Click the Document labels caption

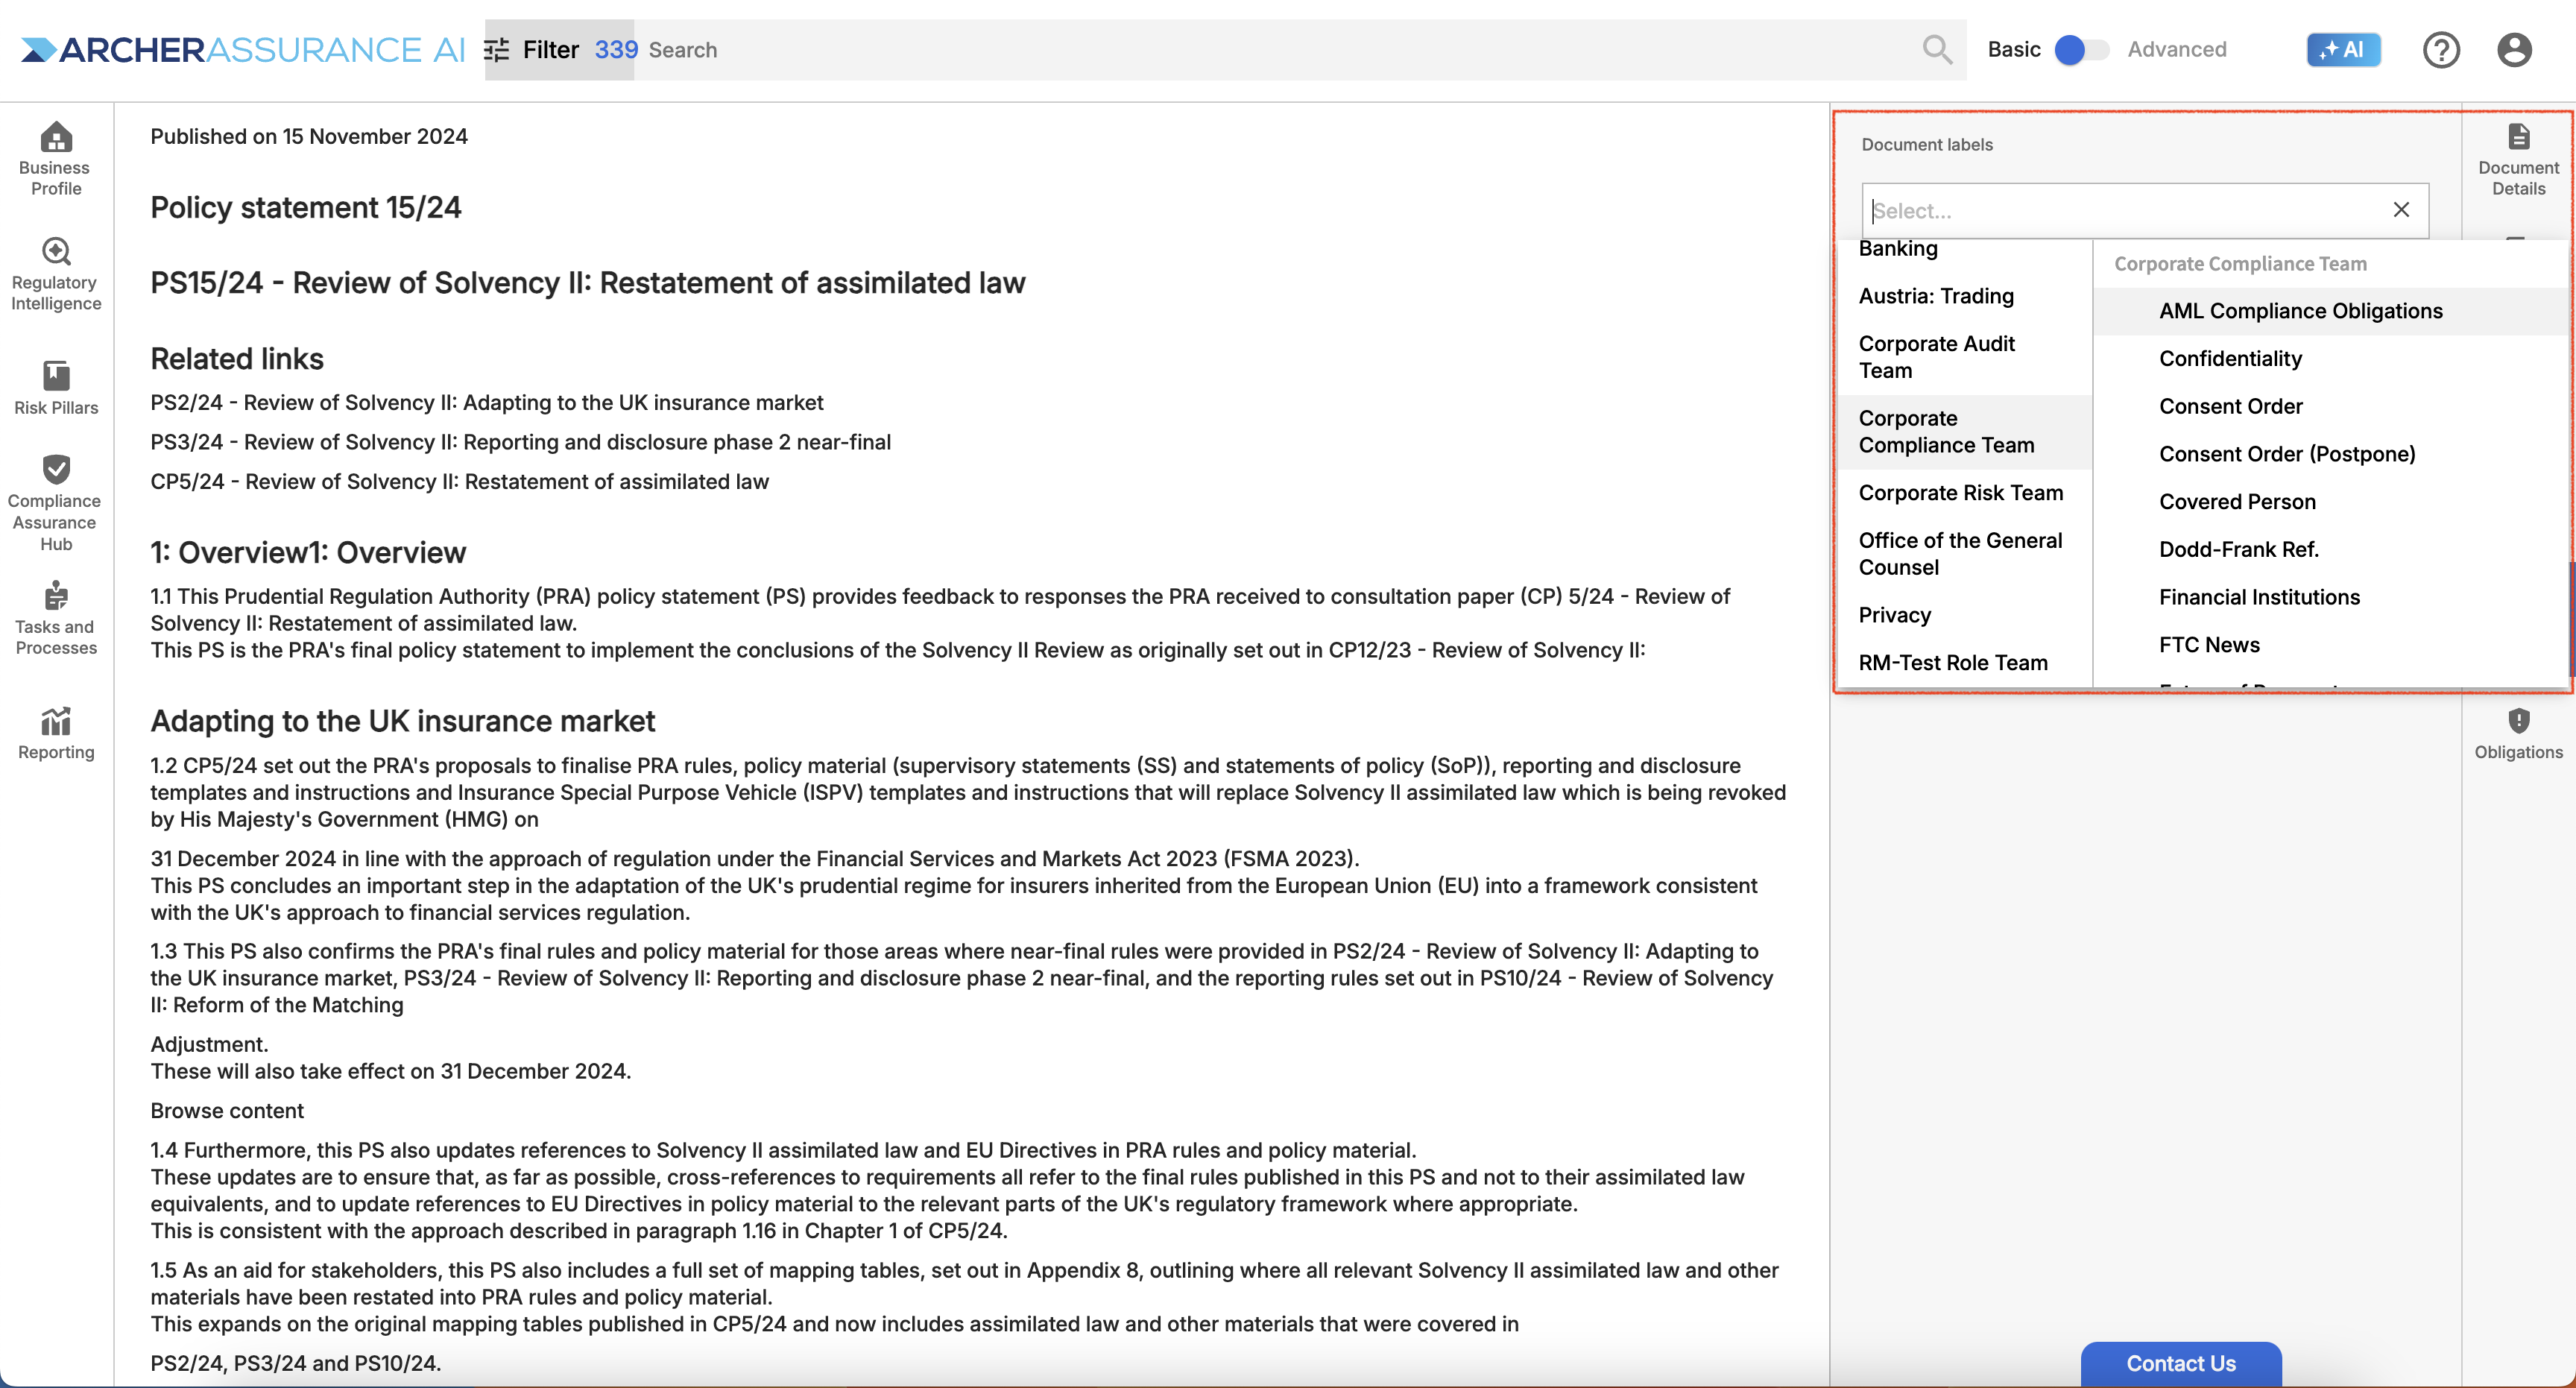[x=1926, y=145]
